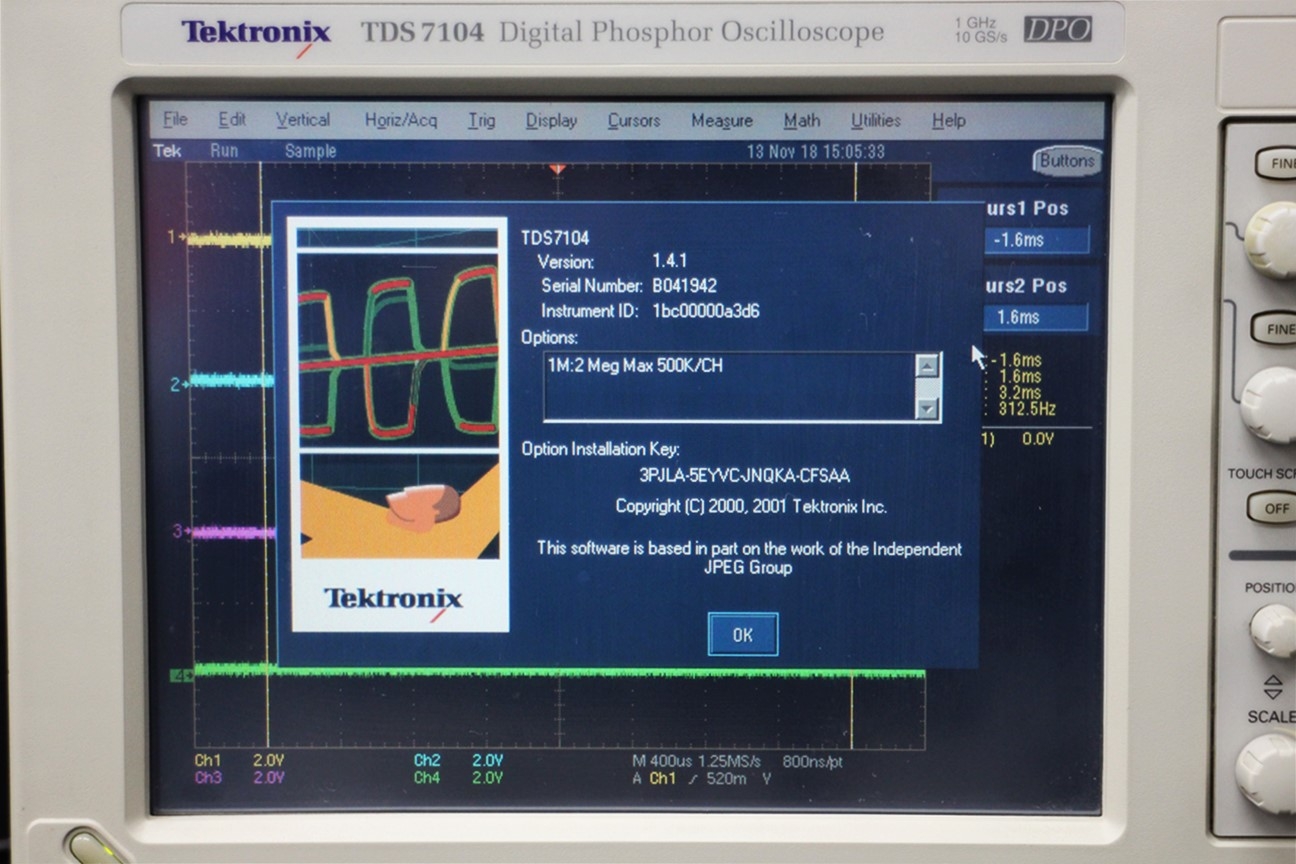Image resolution: width=1296 pixels, height=864 pixels.
Task: Open the Cursors menu
Action: 634,120
